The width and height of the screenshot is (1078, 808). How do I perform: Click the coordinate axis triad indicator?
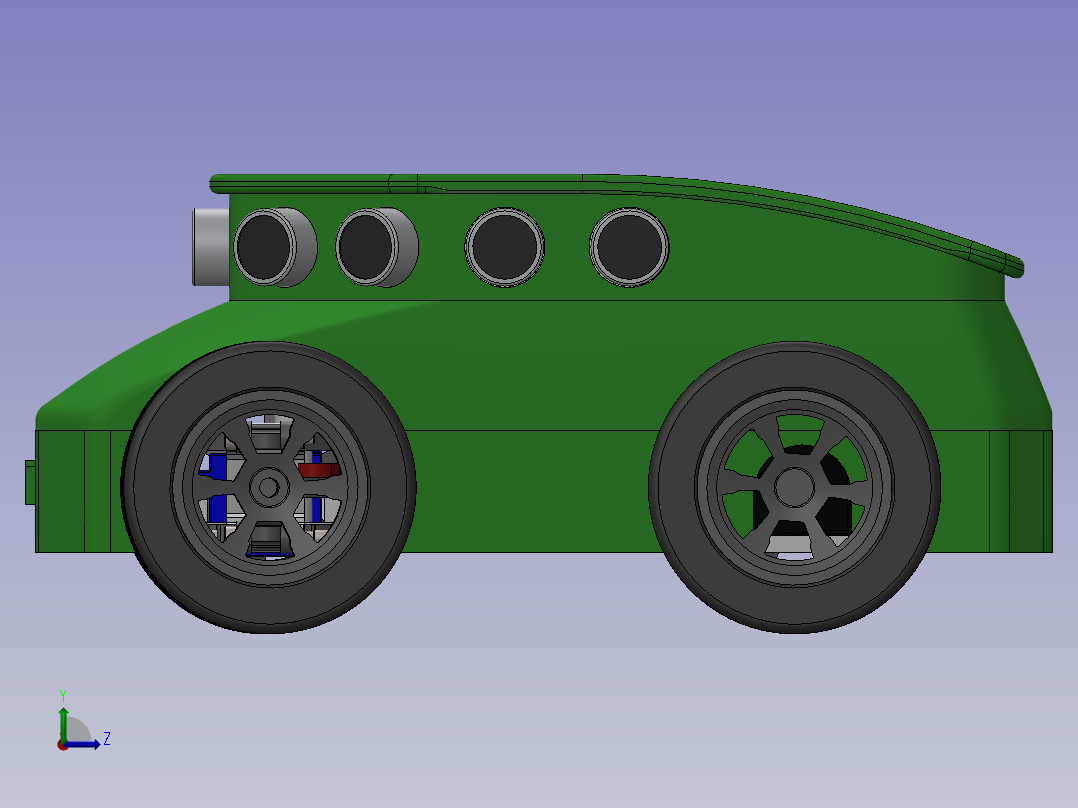pyautogui.click(x=82, y=722)
